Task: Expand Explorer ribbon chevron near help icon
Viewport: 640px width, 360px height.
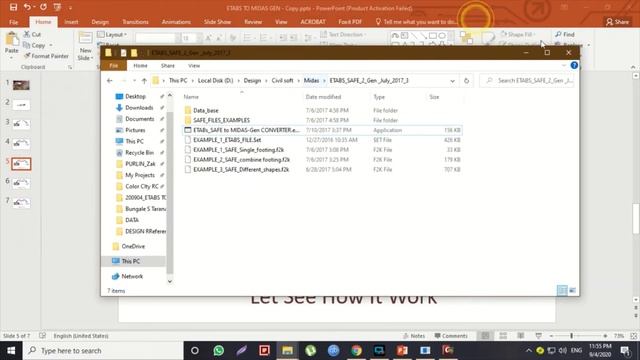Action: pyautogui.click(x=564, y=65)
